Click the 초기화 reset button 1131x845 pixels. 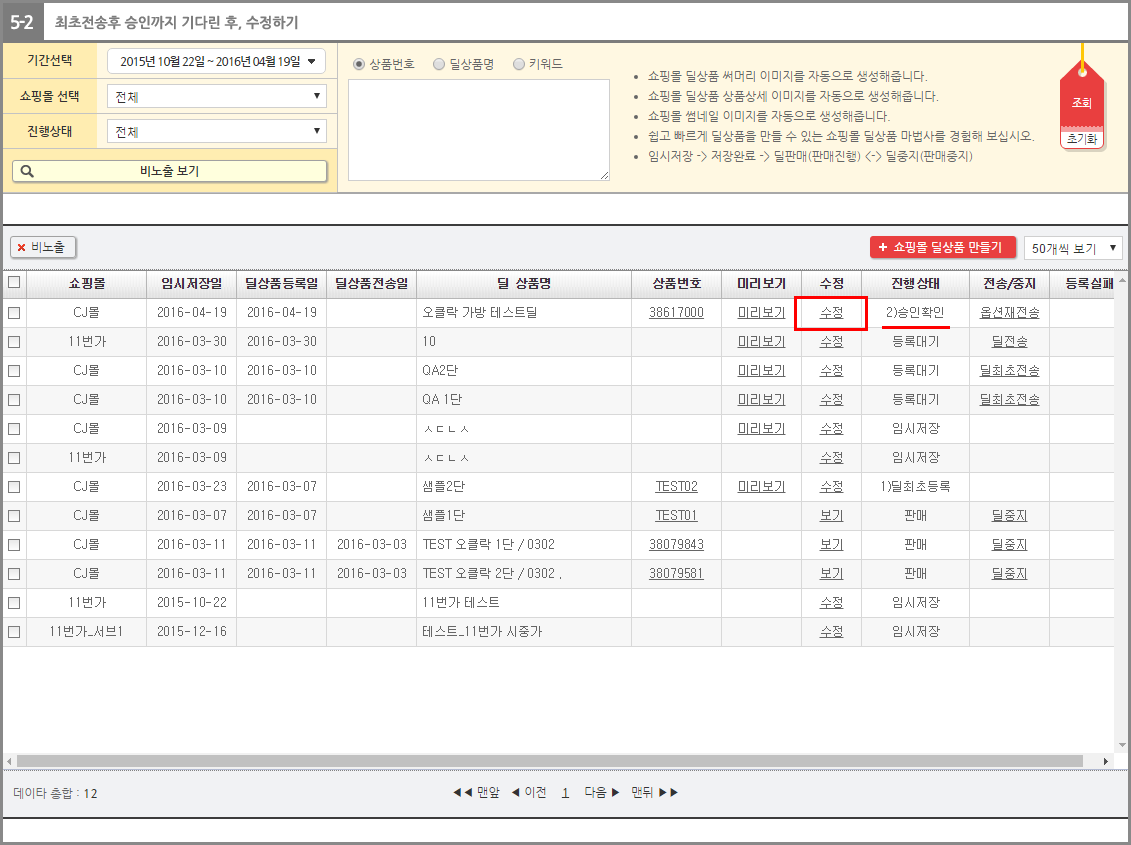pos(1081,139)
